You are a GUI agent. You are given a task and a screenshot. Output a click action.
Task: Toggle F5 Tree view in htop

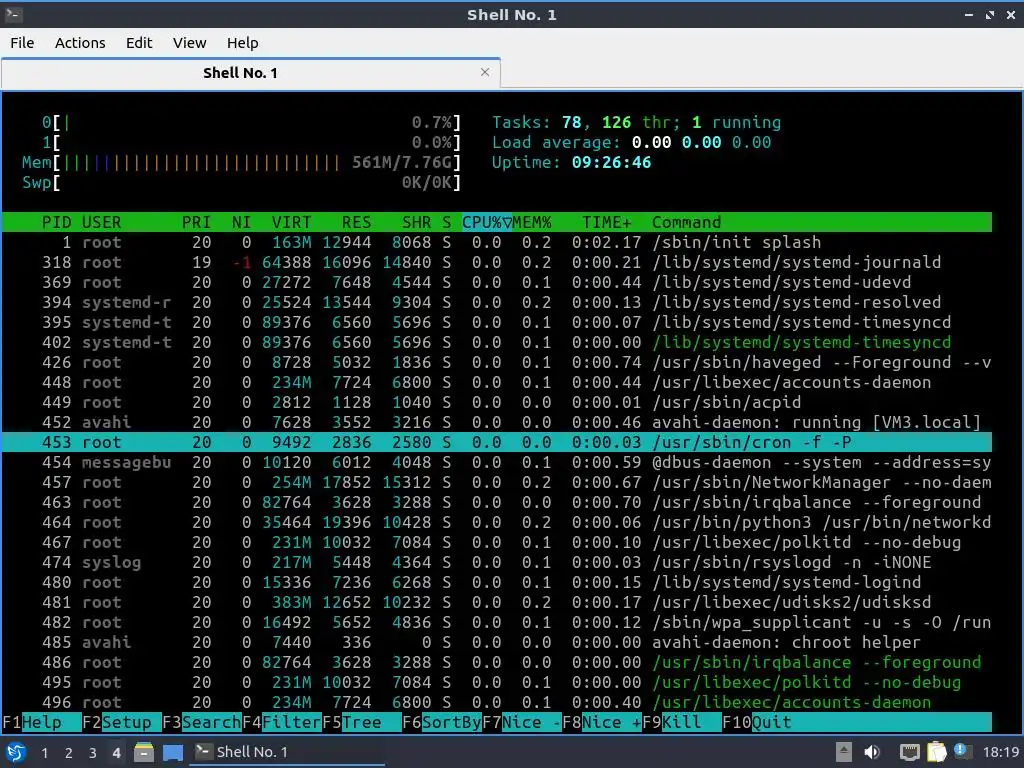click(362, 722)
